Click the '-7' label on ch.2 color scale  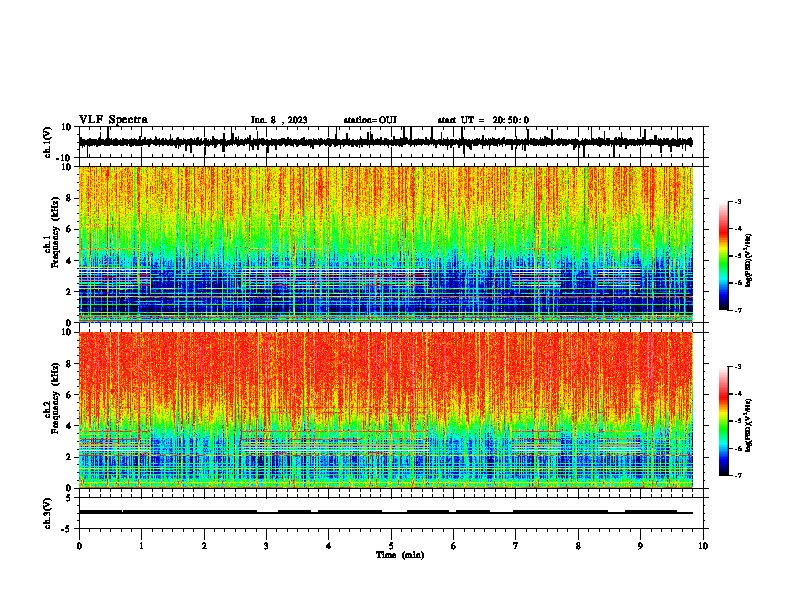point(738,475)
